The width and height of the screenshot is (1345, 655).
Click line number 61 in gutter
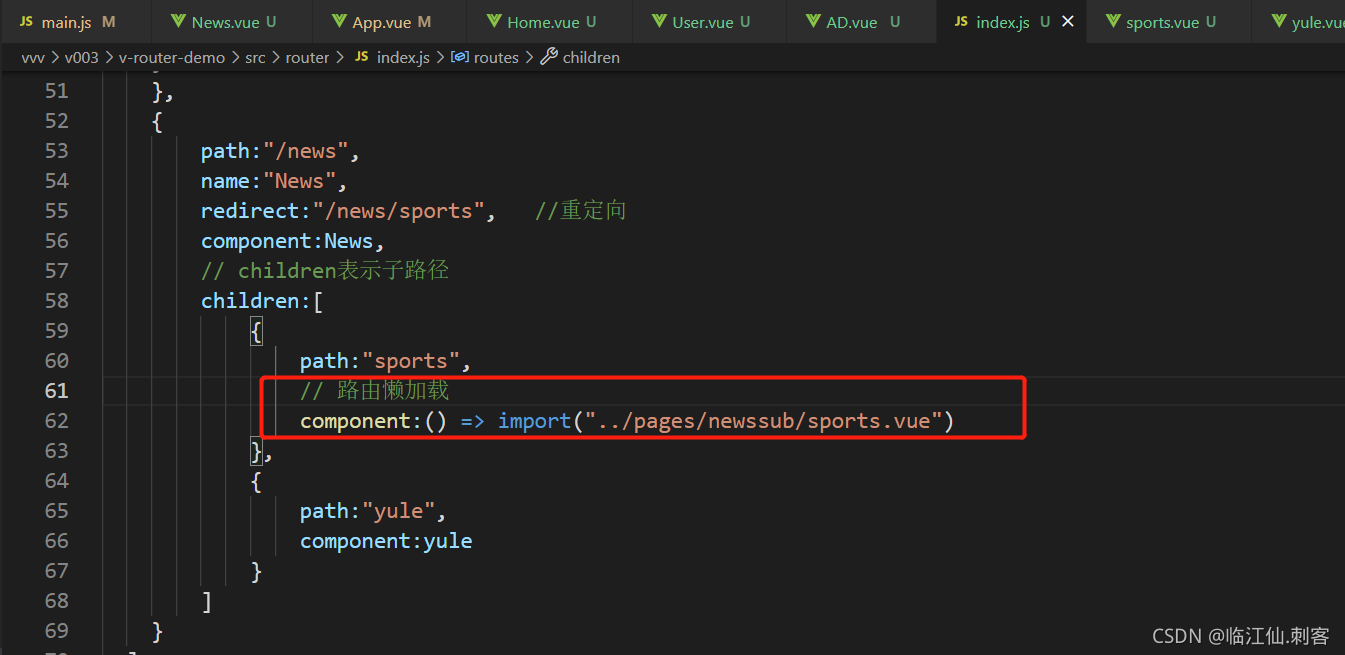point(57,391)
